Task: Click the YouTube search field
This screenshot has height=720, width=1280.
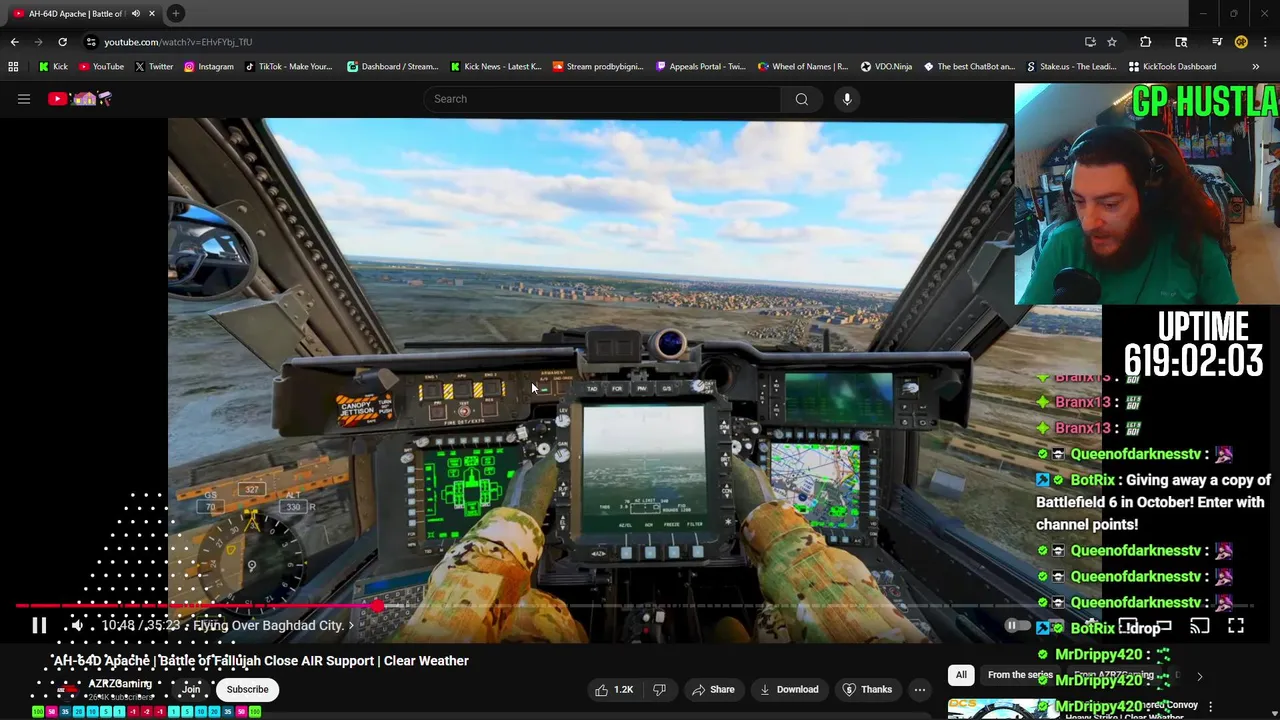Action: [x=602, y=99]
